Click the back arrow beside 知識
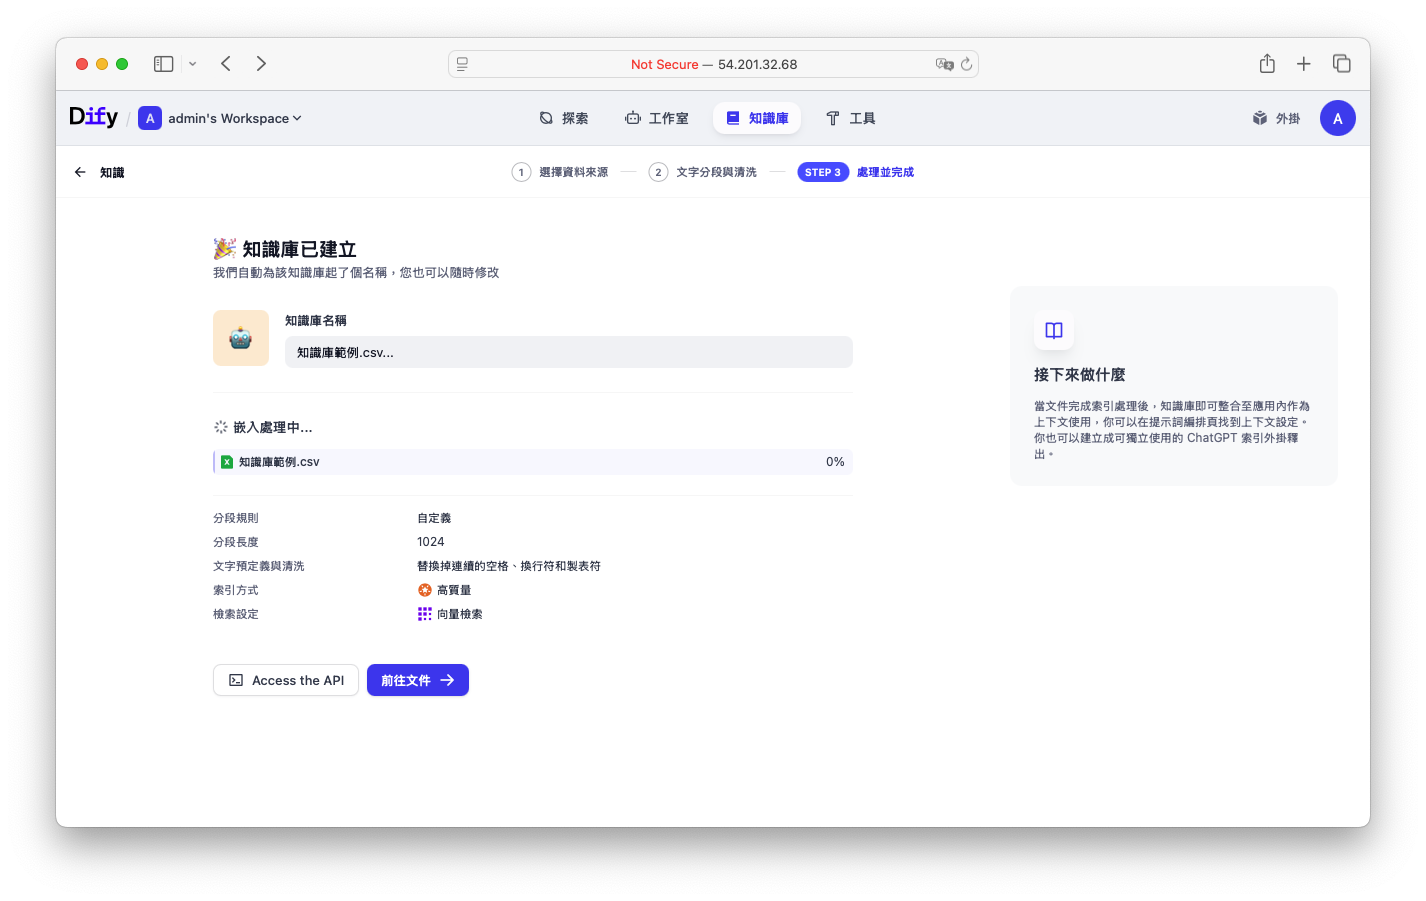Image resolution: width=1426 pixels, height=901 pixels. tap(80, 172)
